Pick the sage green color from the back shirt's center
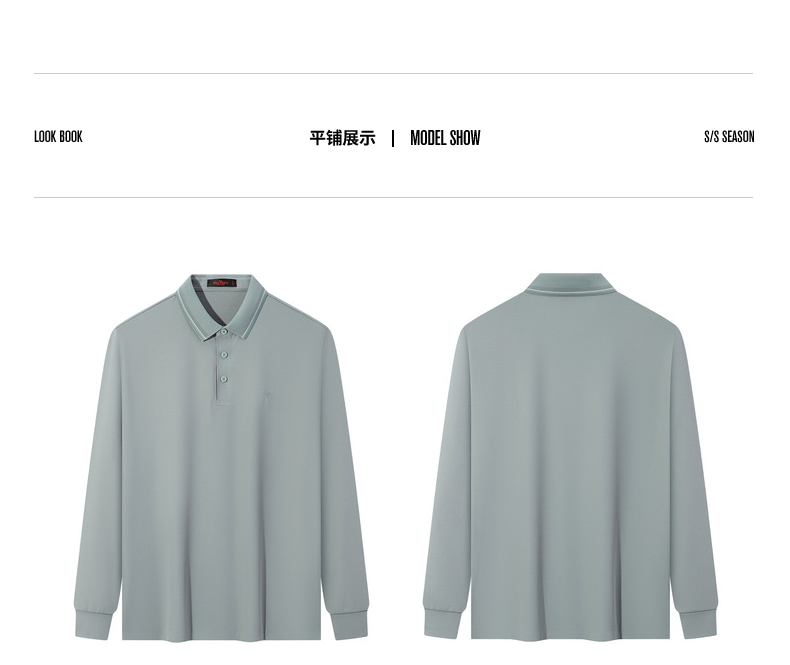This screenshot has width=790, height=665. (x=570, y=453)
